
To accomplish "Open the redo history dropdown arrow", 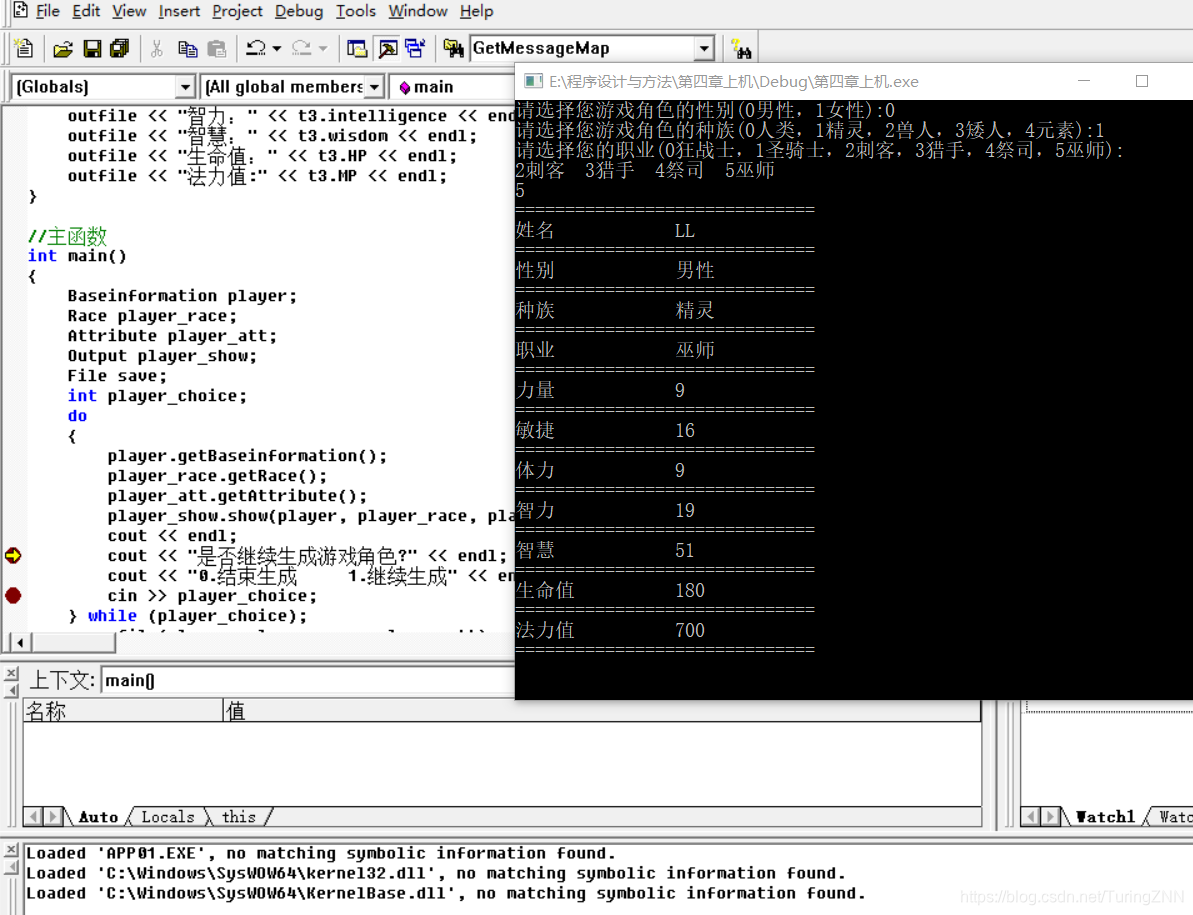I will [323, 49].
